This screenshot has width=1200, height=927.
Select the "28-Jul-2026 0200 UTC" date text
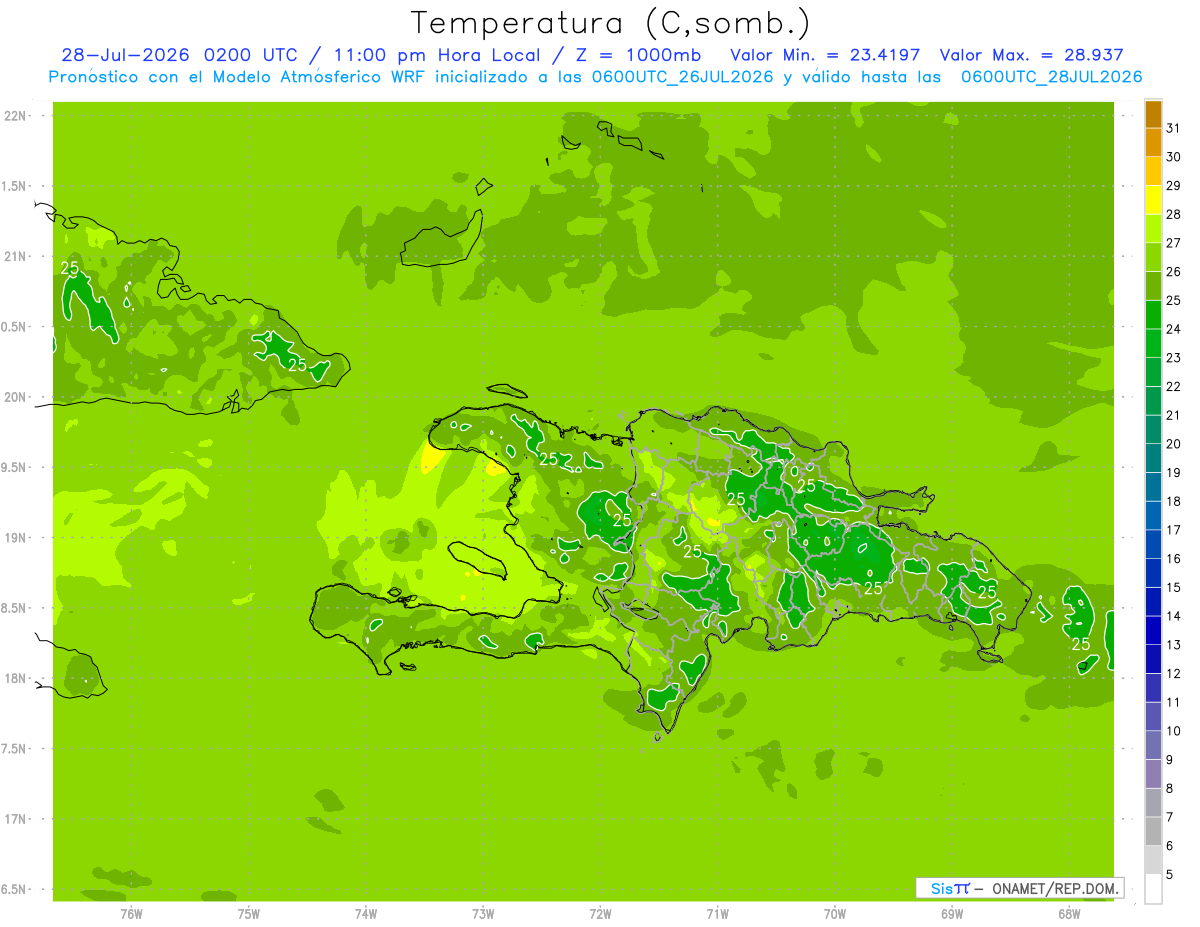click(x=175, y=55)
